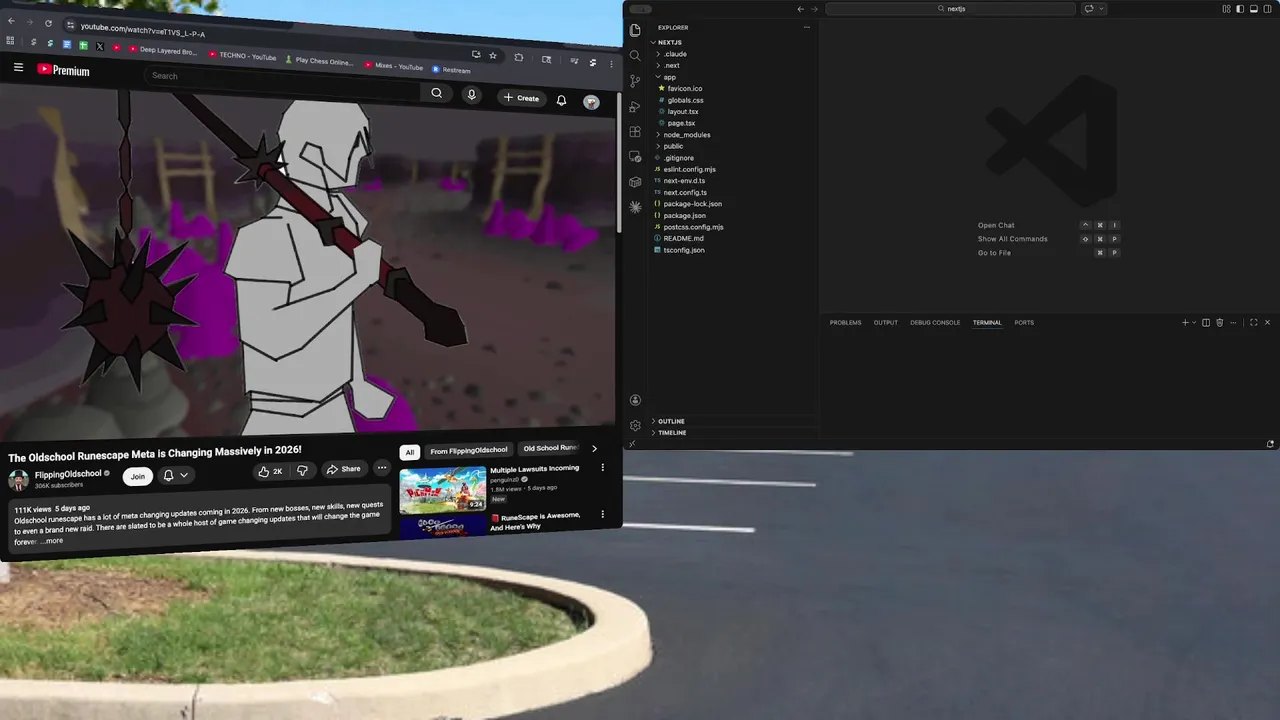Go to the YouTube Premium home logo
This screenshot has width=1280, height=720.
click(64, 70)
